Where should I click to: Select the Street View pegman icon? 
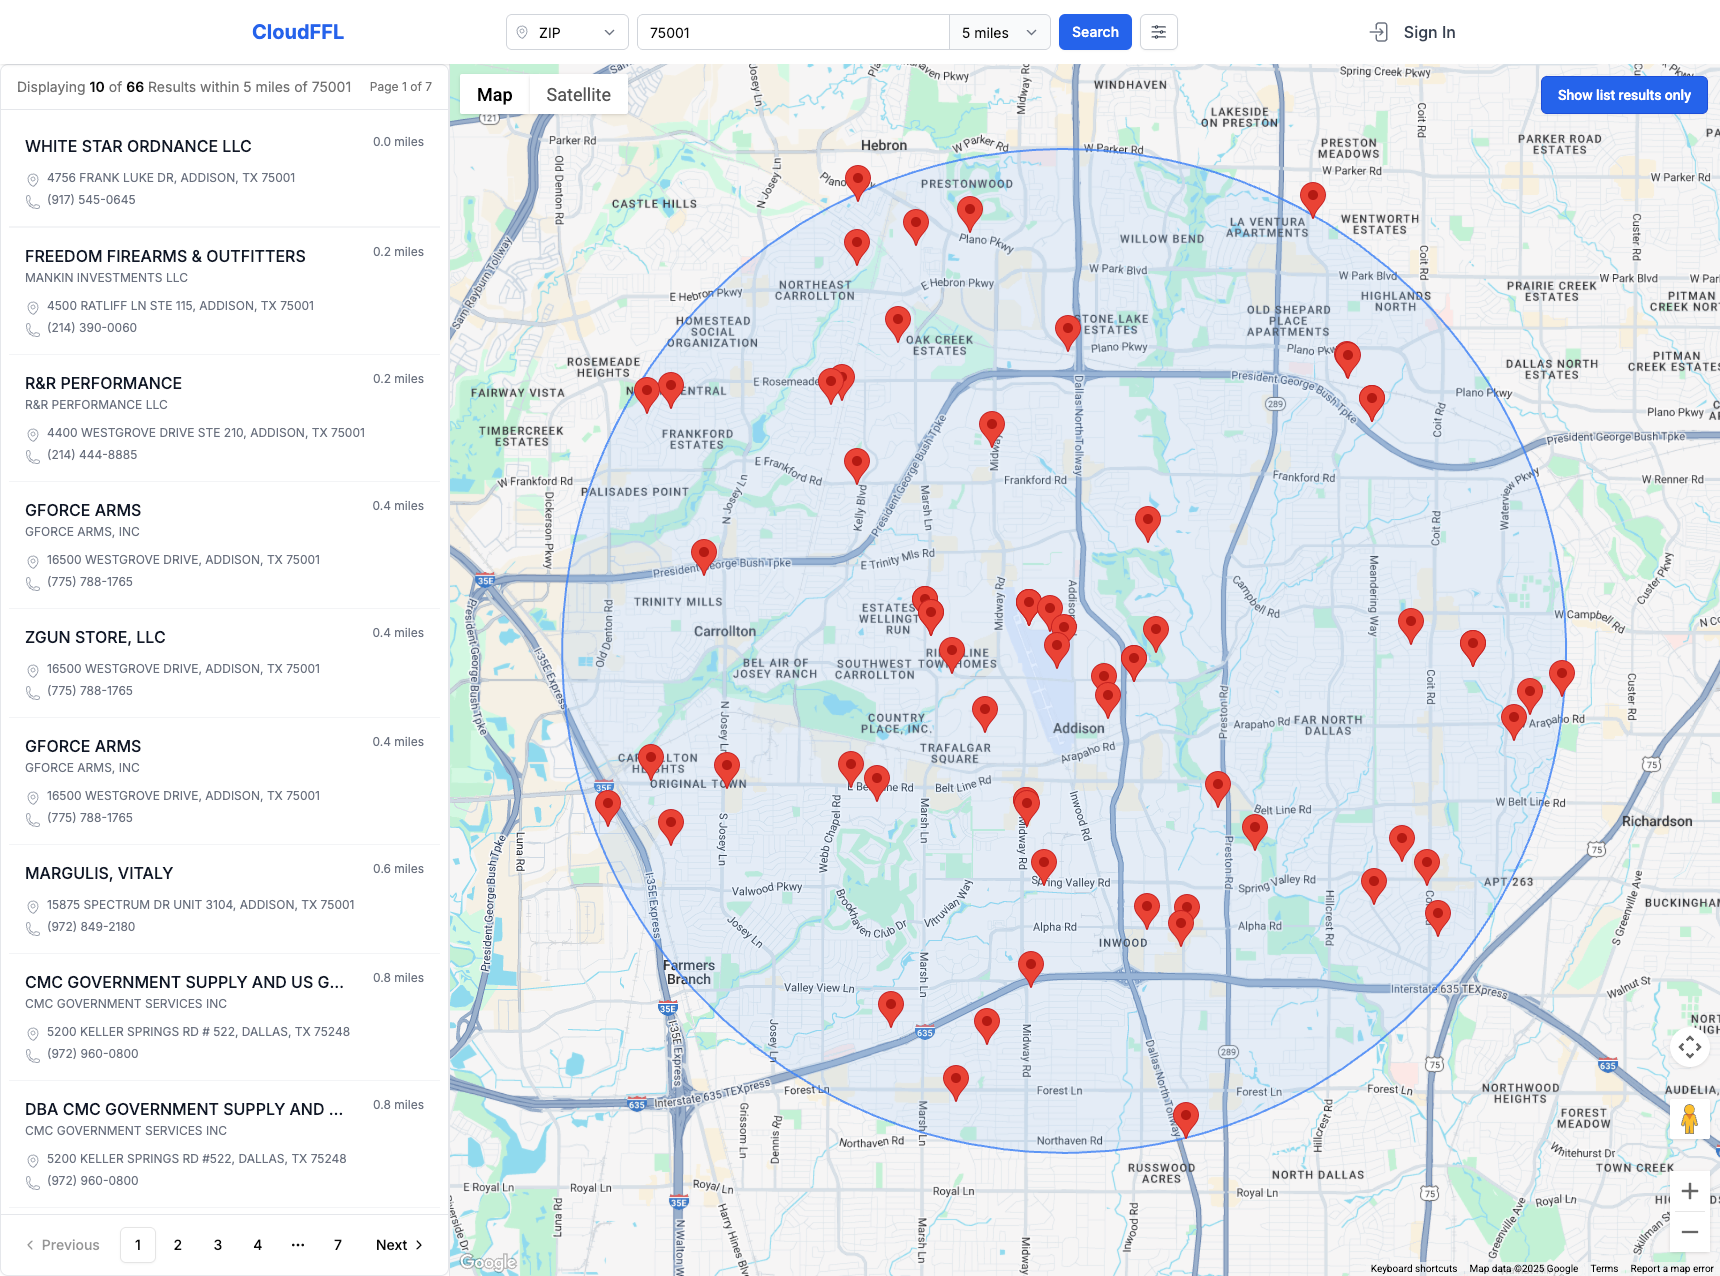click(1690, 1119)
